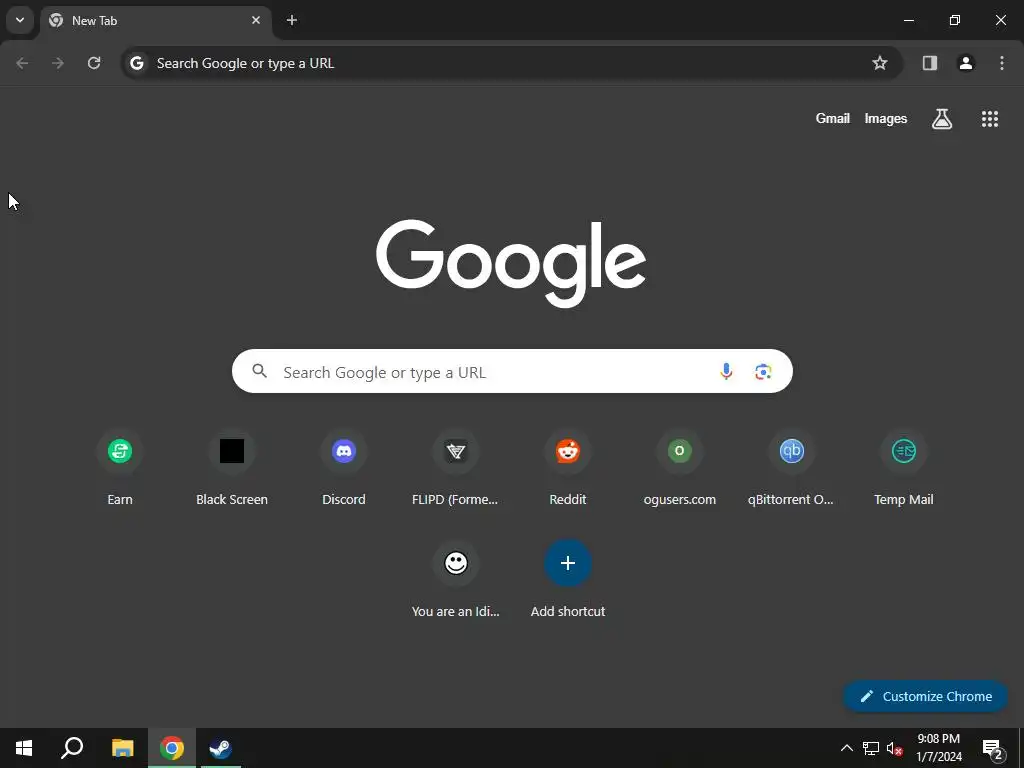Search by image with Google Lens
Screen dimensions: 1024x768
[763, 372]
